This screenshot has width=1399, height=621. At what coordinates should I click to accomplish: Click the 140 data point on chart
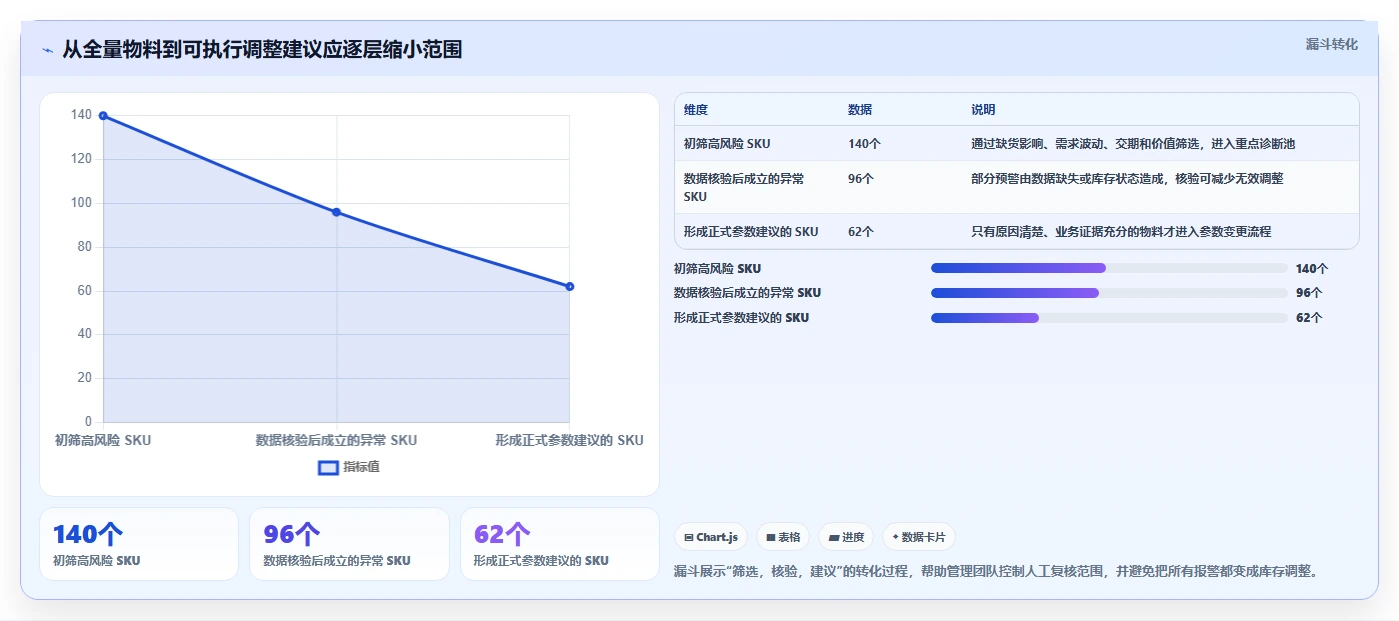103,116
